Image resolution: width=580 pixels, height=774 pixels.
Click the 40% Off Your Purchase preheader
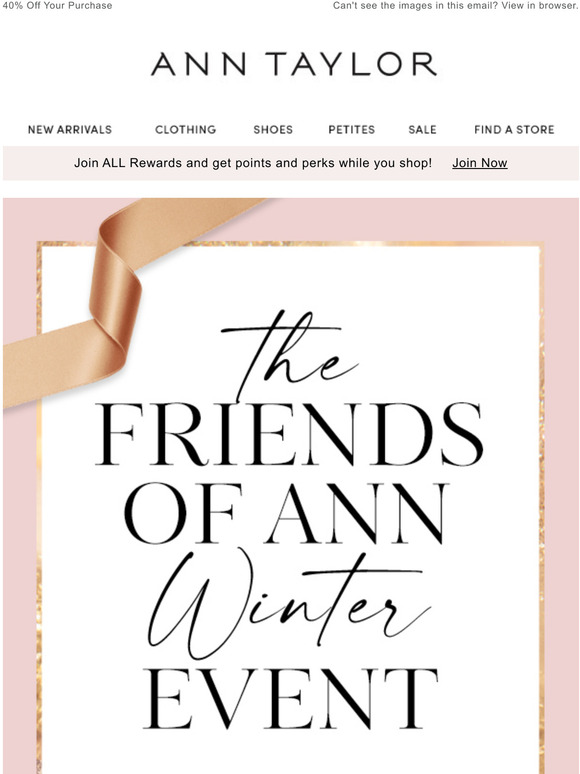(x=57, y=6)
